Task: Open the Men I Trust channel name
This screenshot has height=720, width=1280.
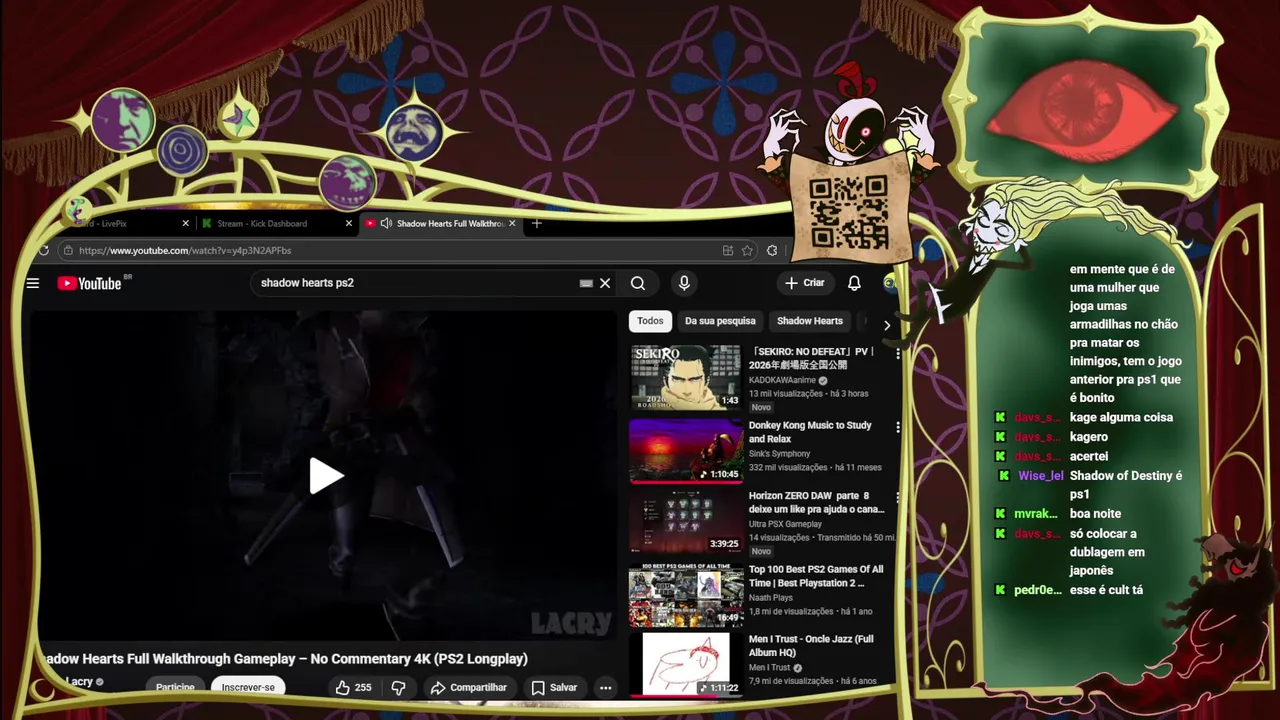Action: tap(769, 667)
